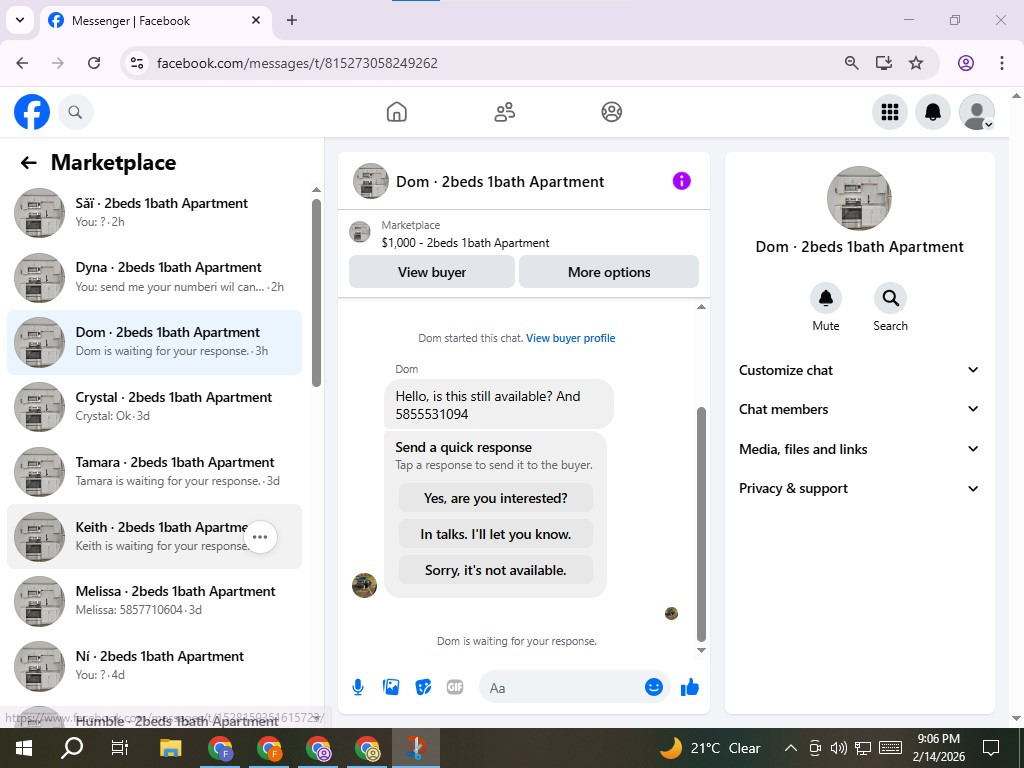Viewport: 1024px width, 768px height.
Task: Open the Facebook logo home link
Action: [32, 112]
